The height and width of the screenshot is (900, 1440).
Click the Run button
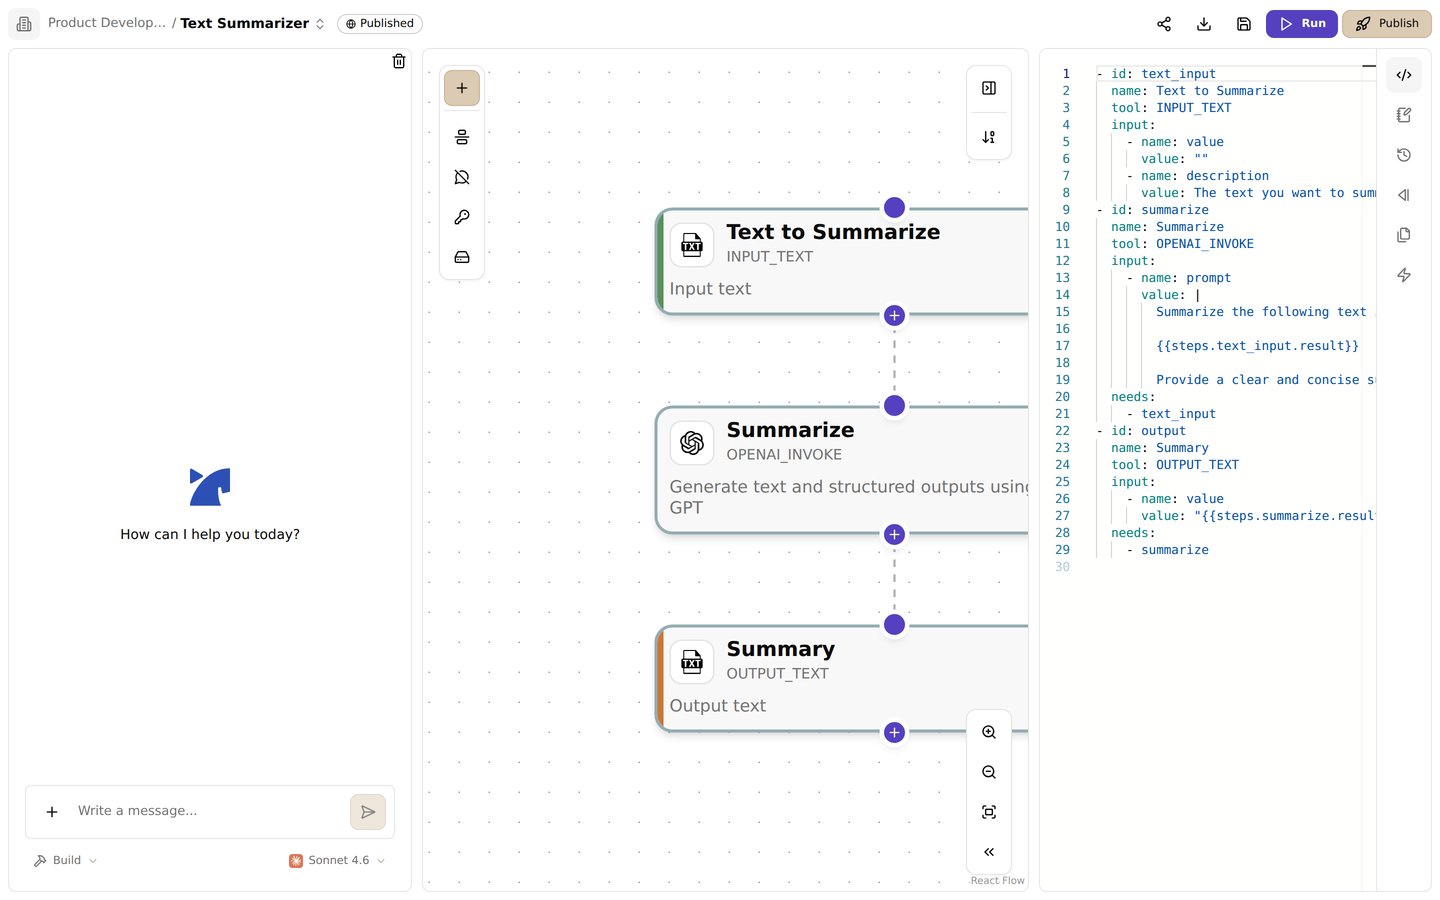click(x=1302, y=24)
